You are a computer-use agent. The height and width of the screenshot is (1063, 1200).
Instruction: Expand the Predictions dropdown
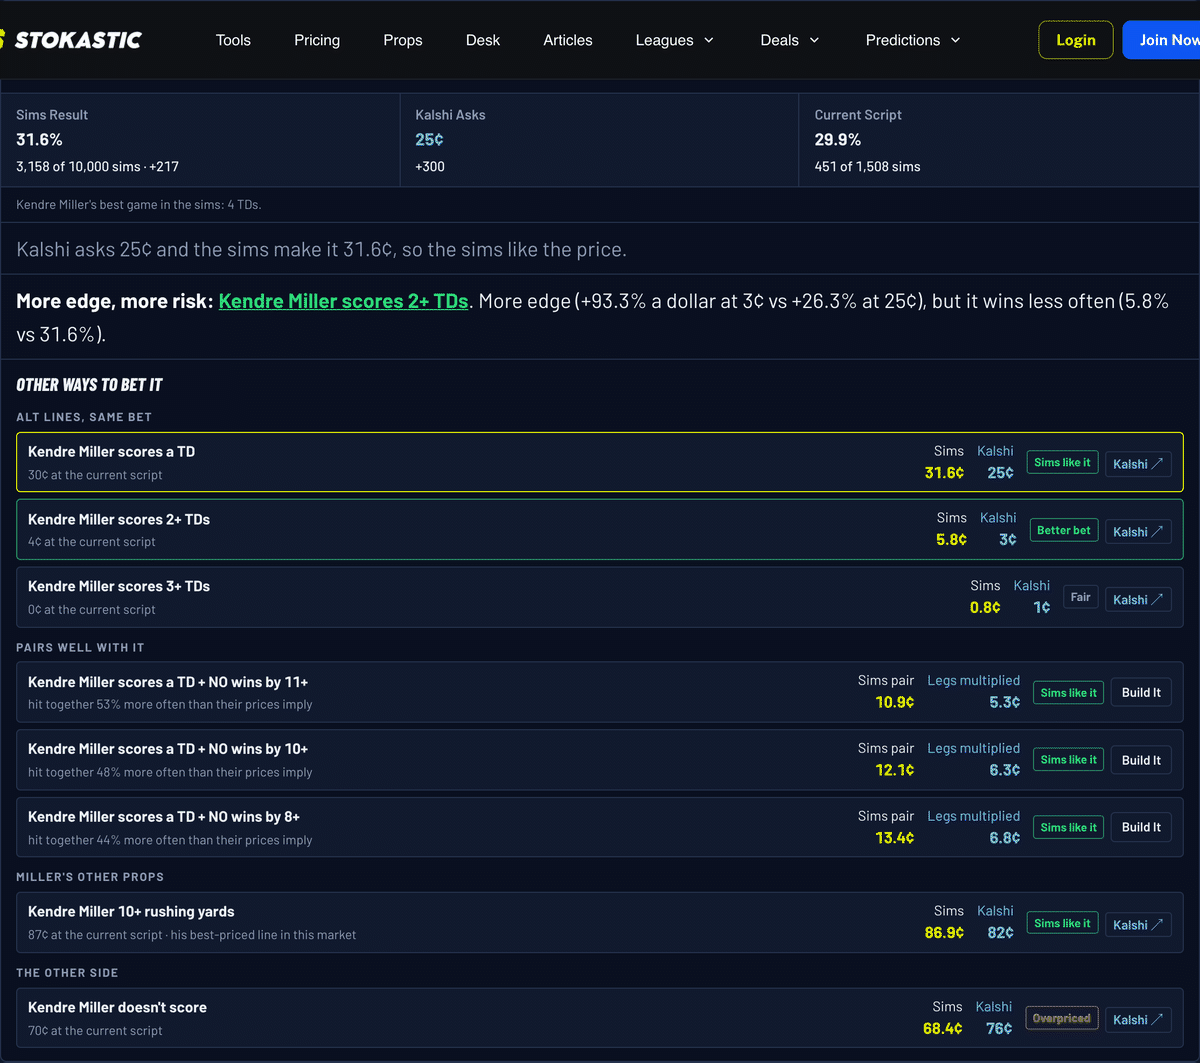tap(913, 40)
